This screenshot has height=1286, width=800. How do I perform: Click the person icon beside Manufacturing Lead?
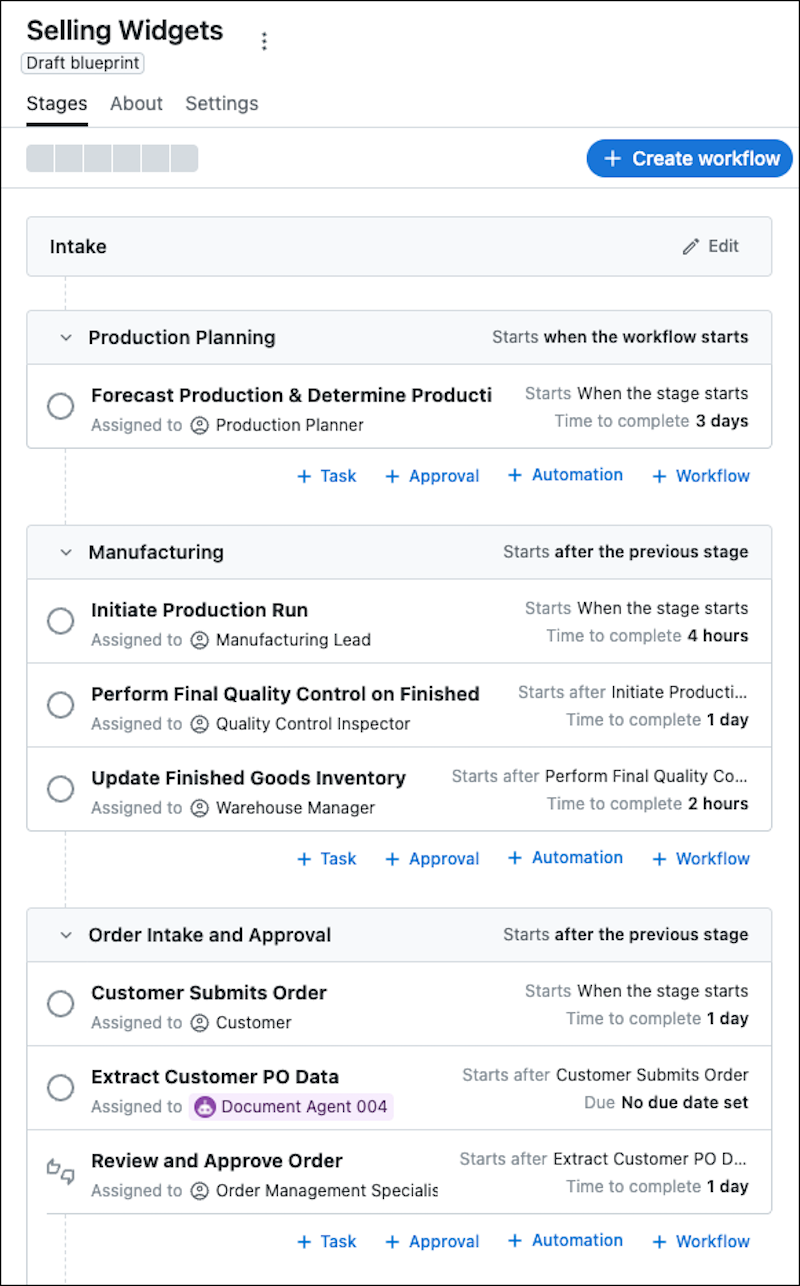(200, 640)
